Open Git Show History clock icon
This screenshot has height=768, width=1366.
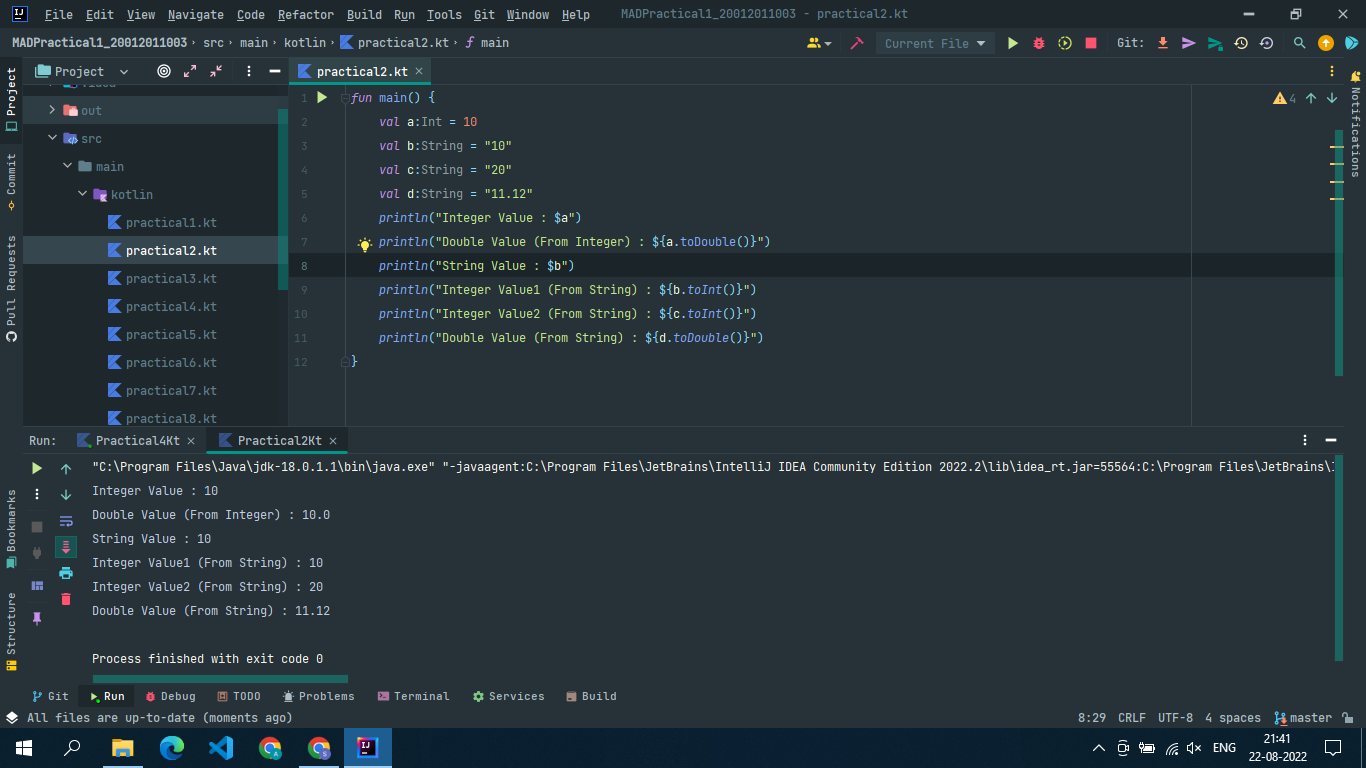click(1240, 43)
